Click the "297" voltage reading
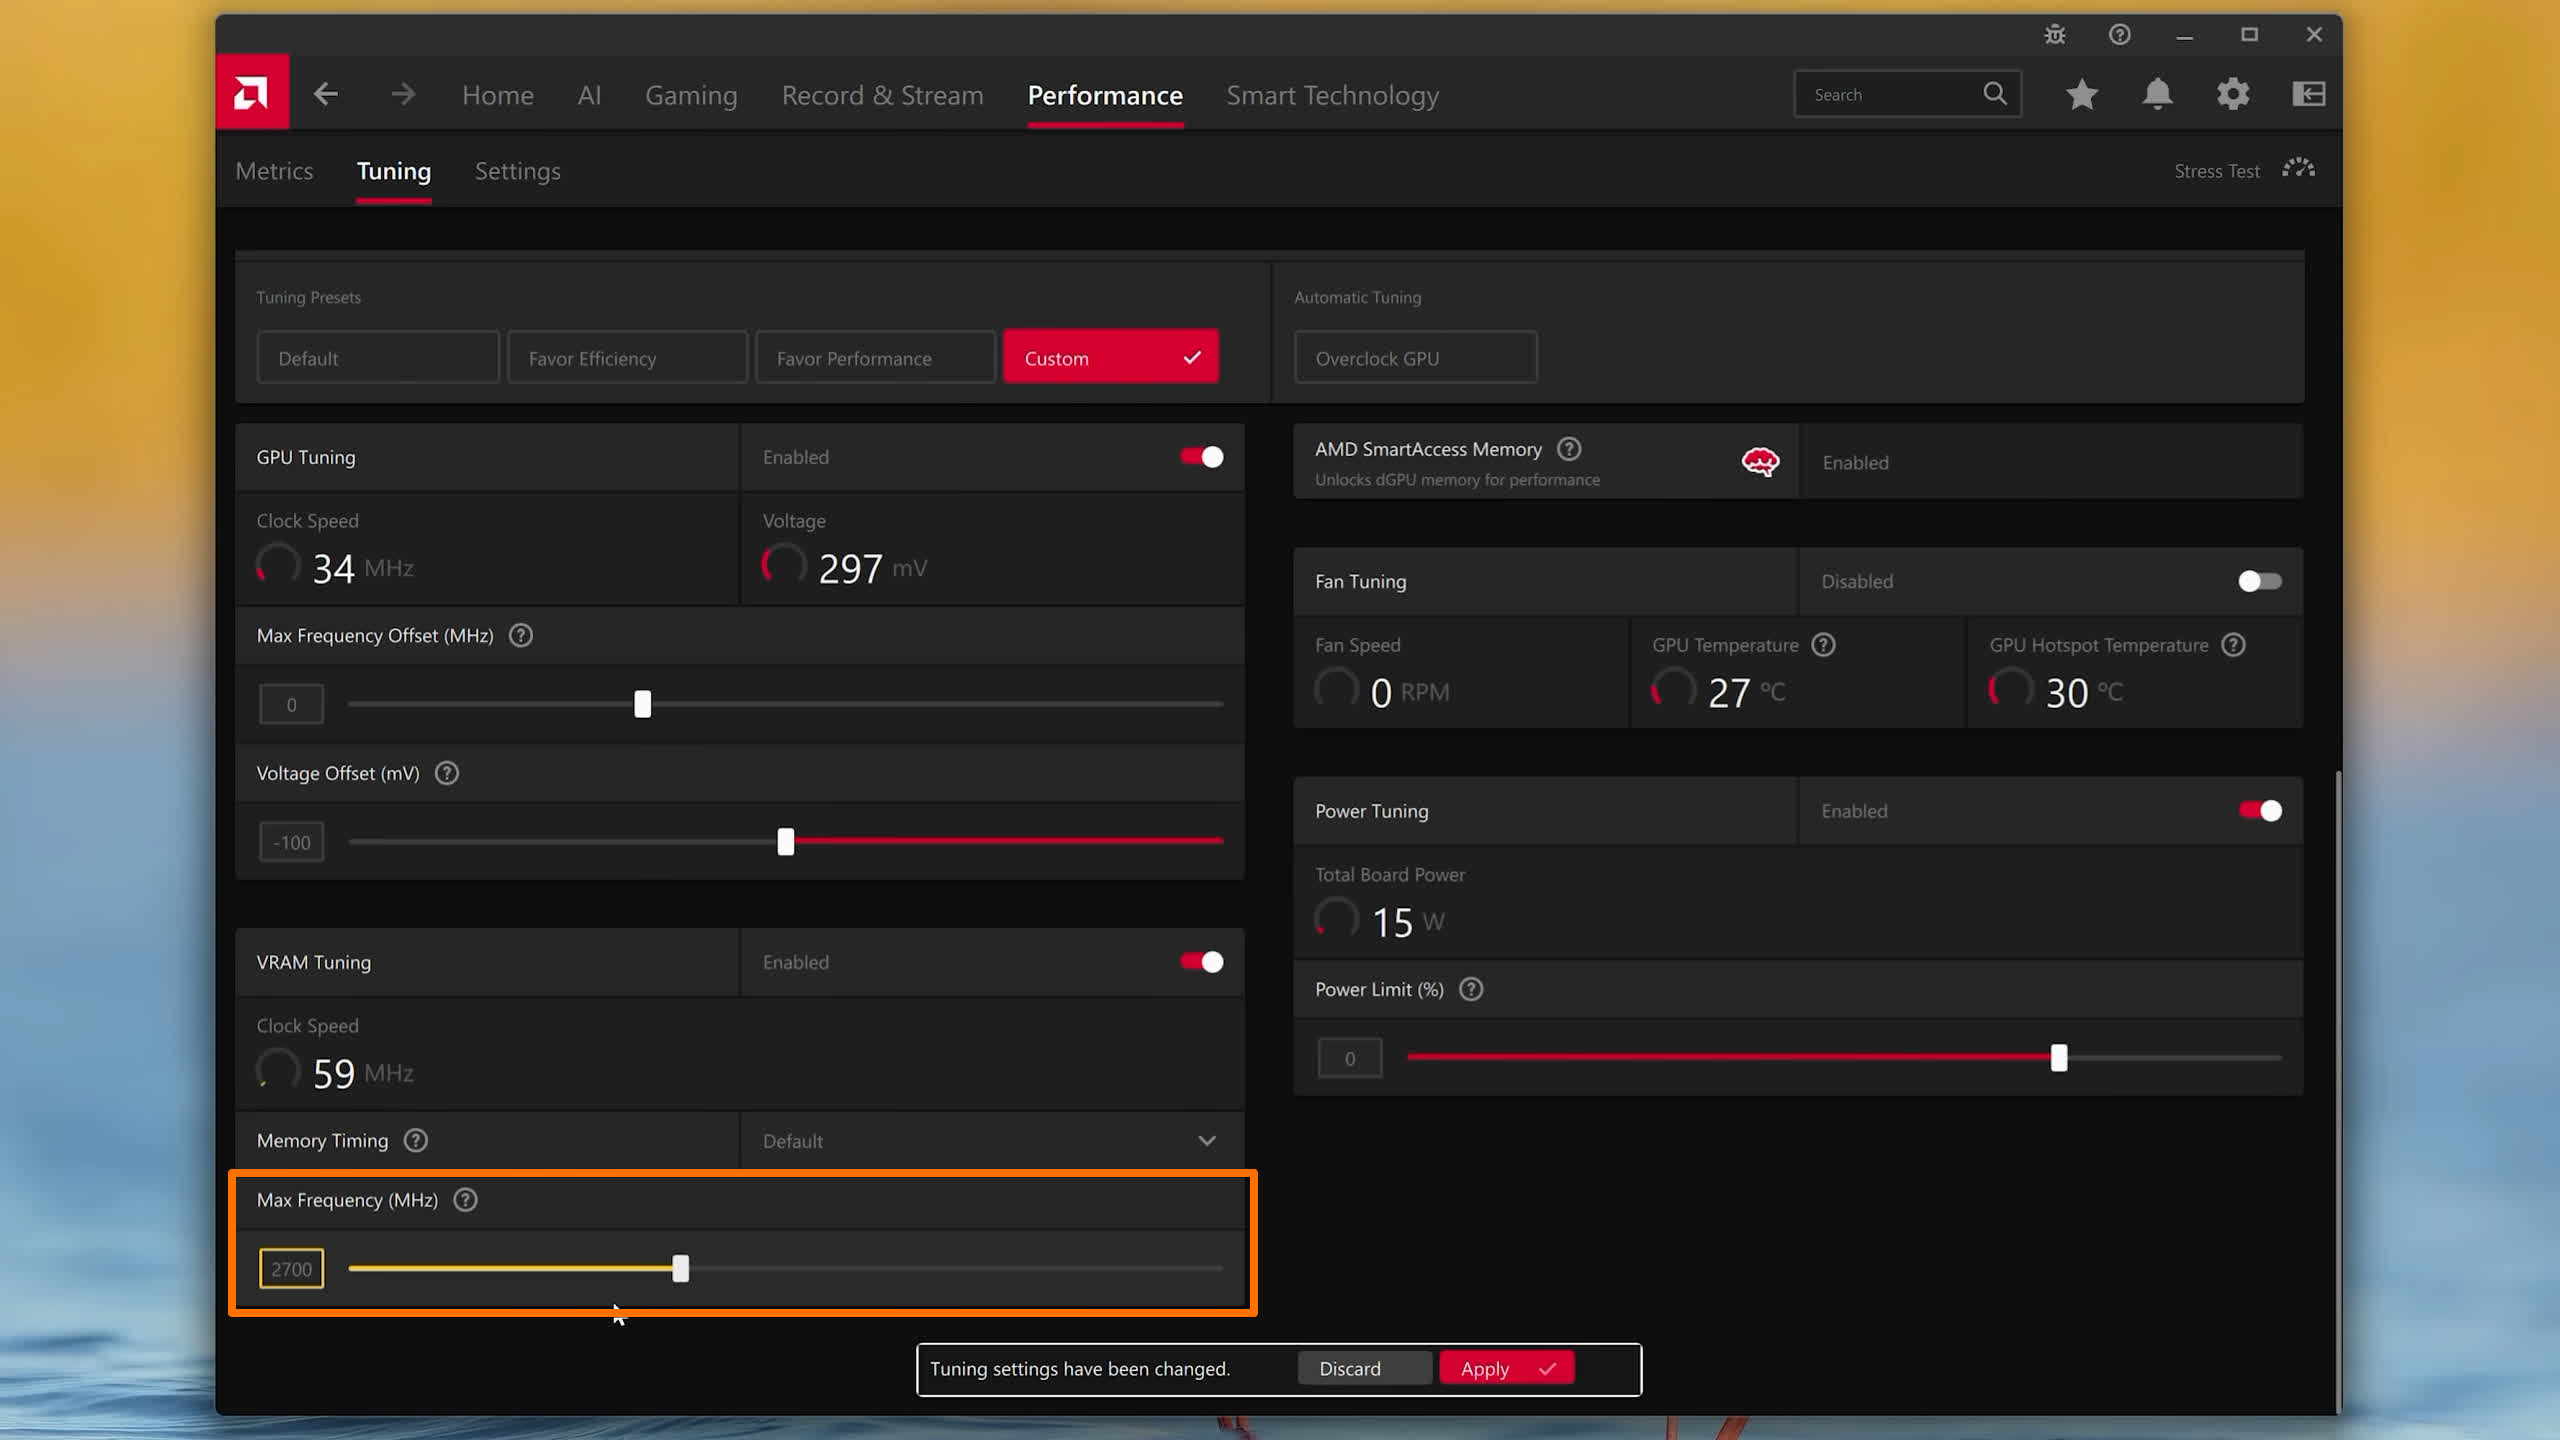 point(850,568)
